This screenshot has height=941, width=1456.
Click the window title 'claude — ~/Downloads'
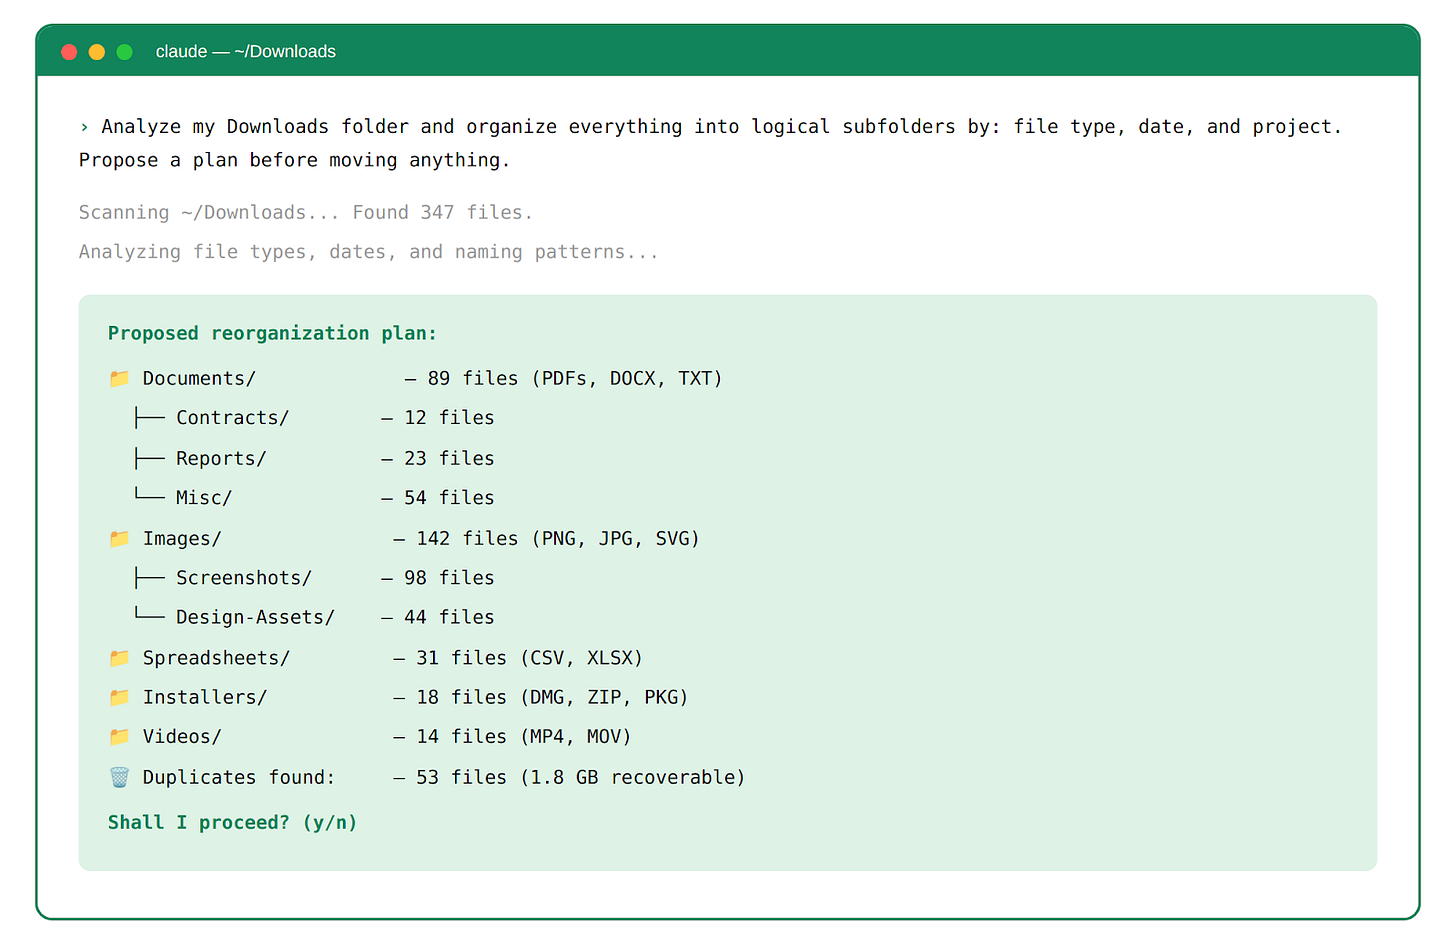coord(246,52)
